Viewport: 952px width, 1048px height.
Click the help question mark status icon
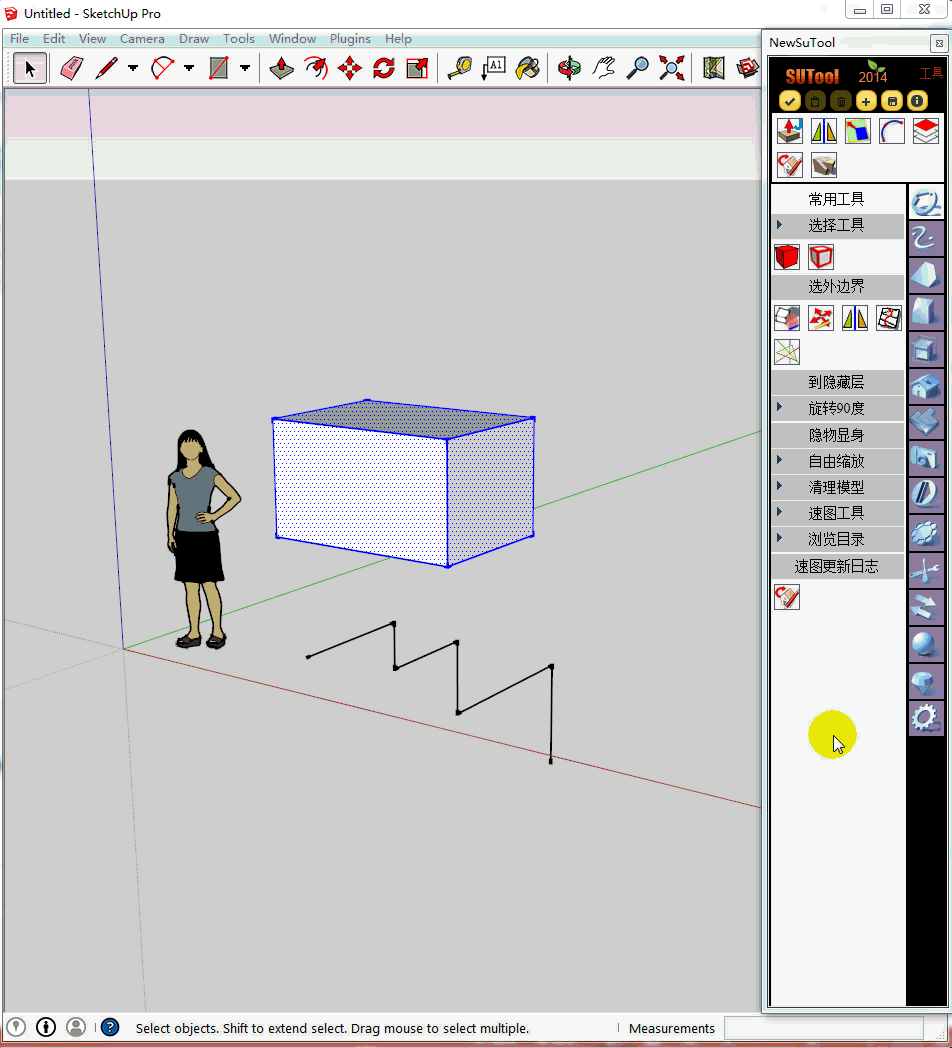point(110,1027)
